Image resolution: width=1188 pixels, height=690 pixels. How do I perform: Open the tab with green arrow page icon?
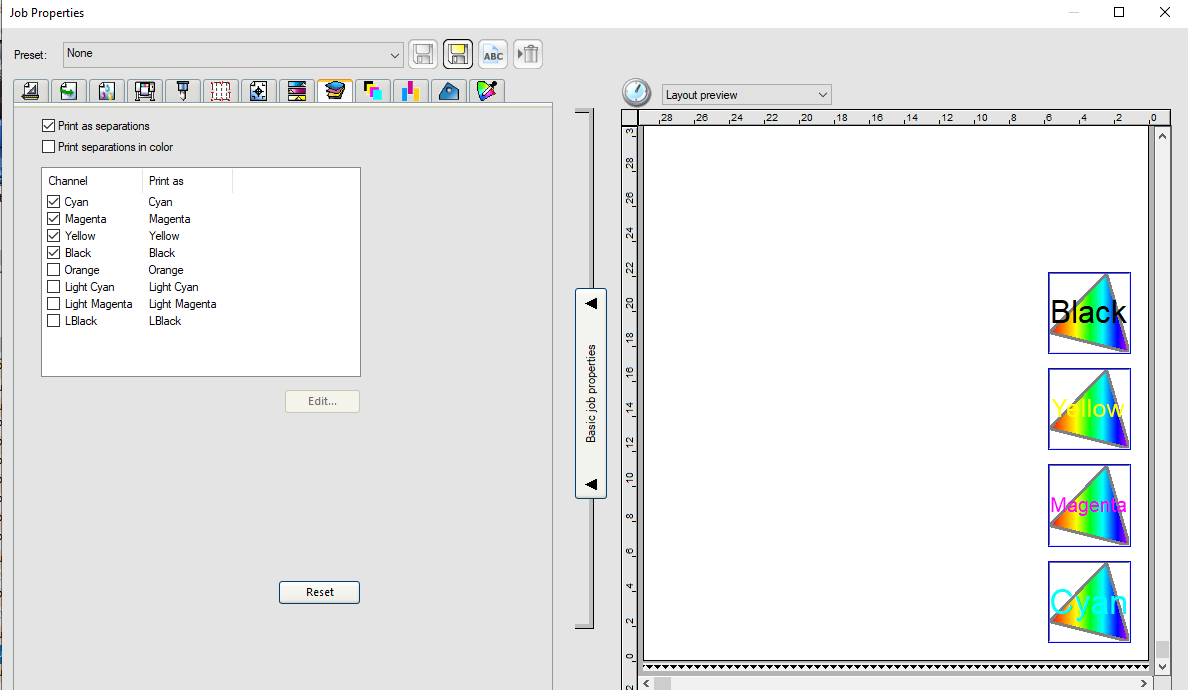click(x=69, y=91)
